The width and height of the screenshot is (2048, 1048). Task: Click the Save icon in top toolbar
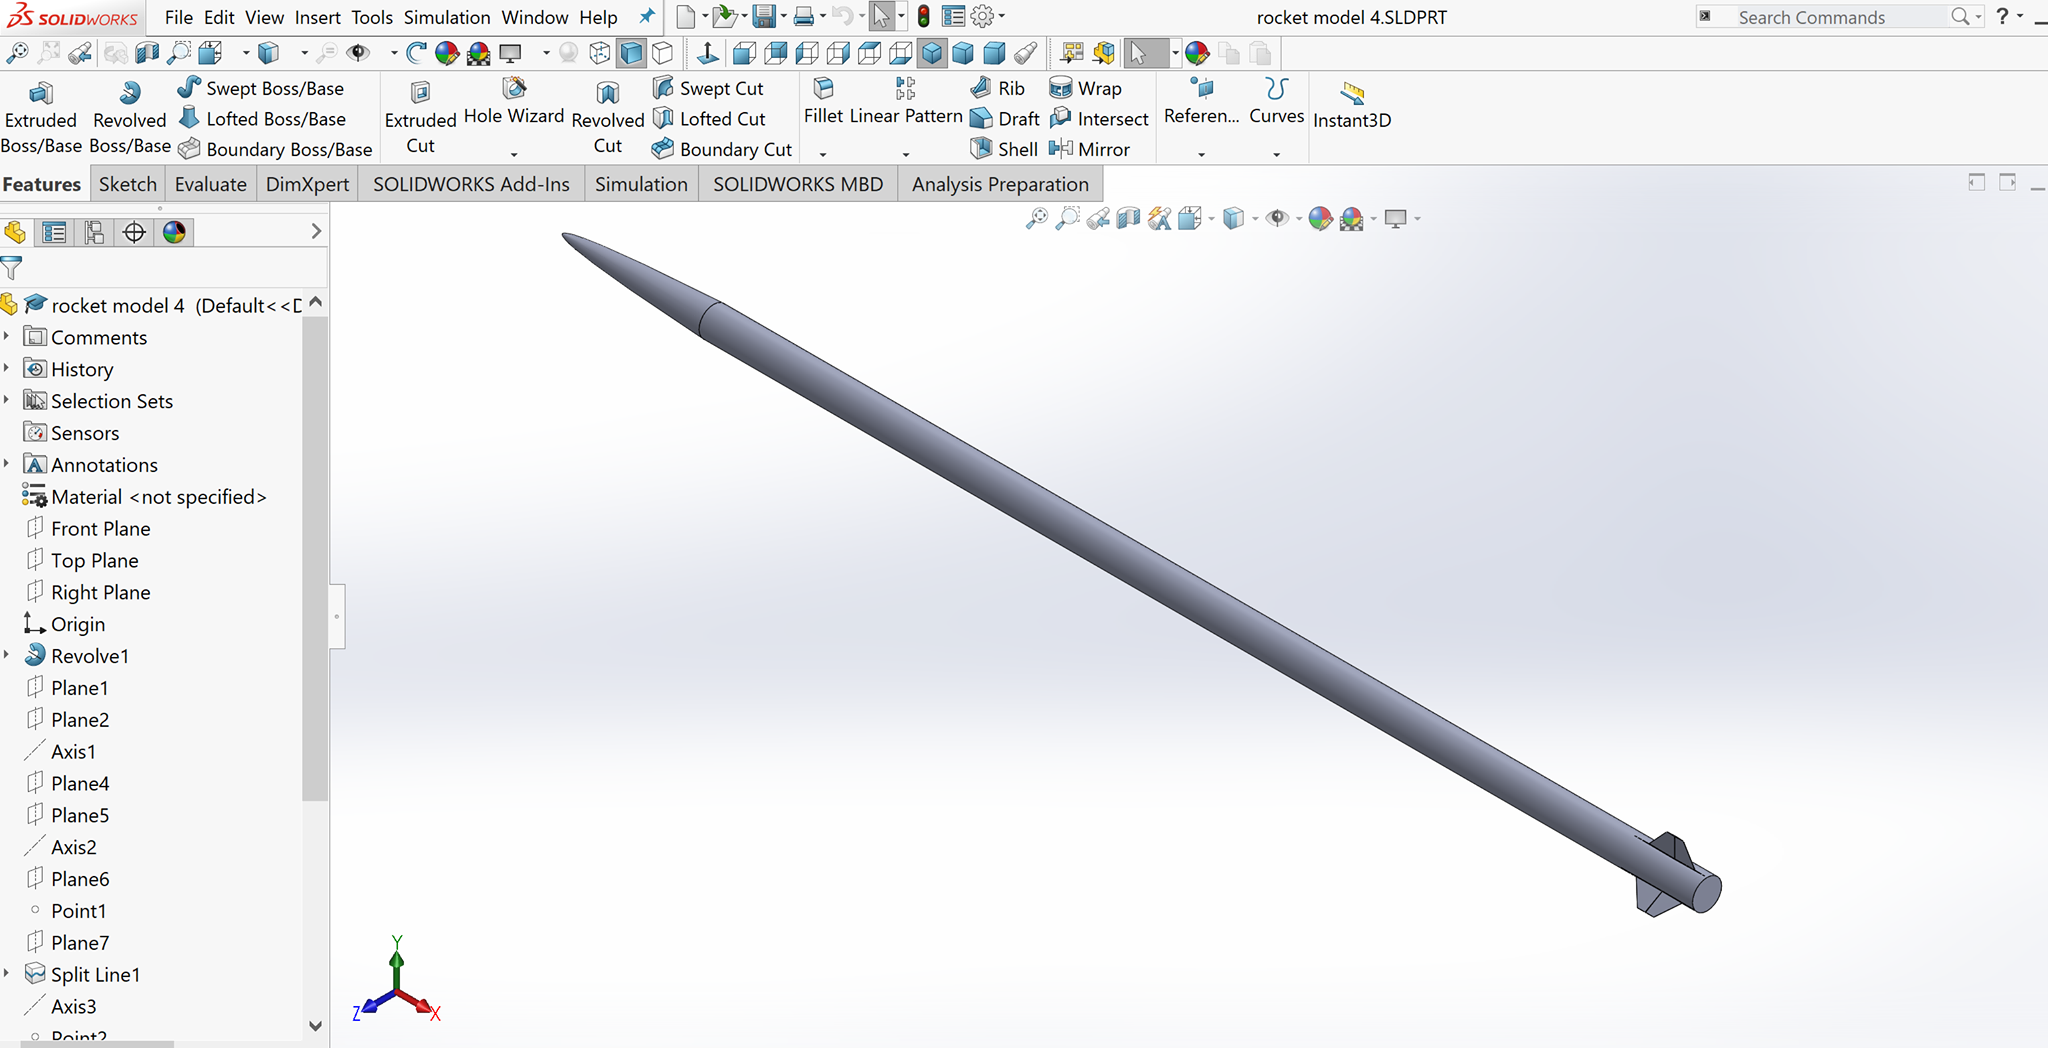click(x=764, y=17)
